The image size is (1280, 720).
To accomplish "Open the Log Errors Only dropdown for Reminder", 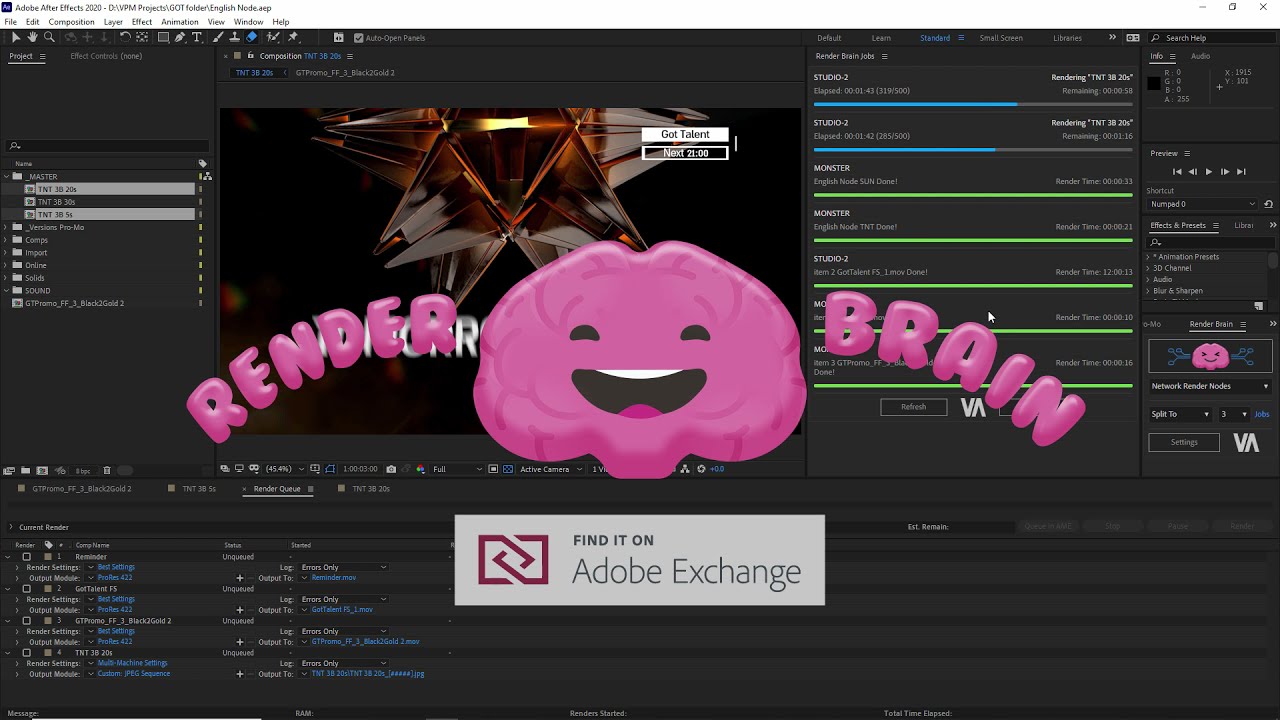I will (343, 567).
